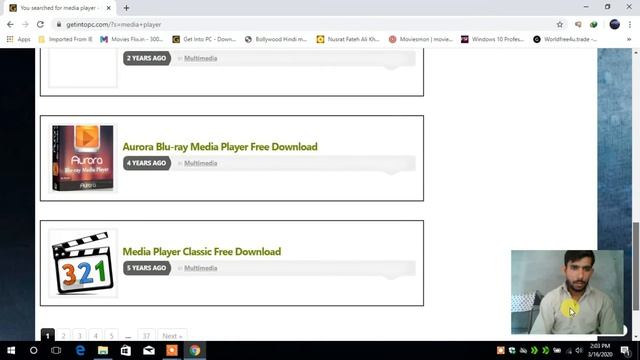
Task: Click the Aurora Blu-ray box thumbnail
Action: (83, 158)
